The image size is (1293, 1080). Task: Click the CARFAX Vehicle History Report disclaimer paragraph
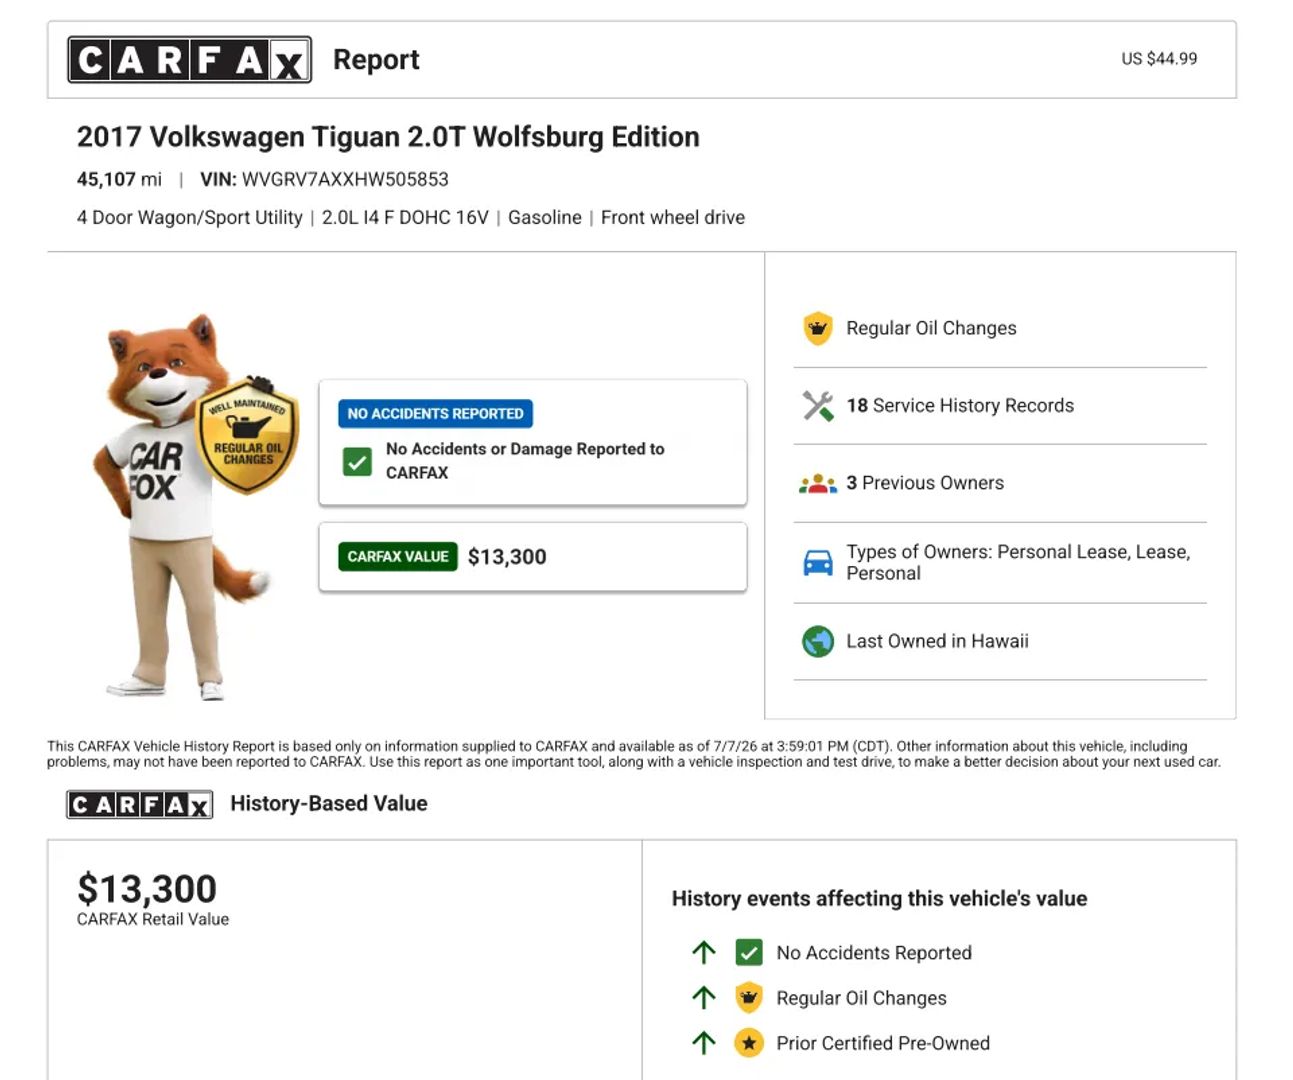tap(634, 754)
